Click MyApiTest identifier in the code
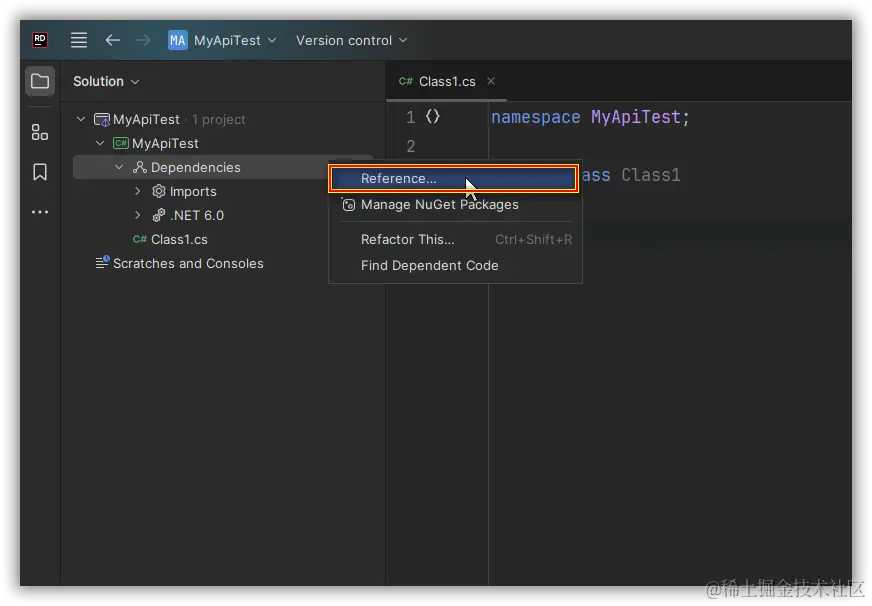 tap(636, 117)
